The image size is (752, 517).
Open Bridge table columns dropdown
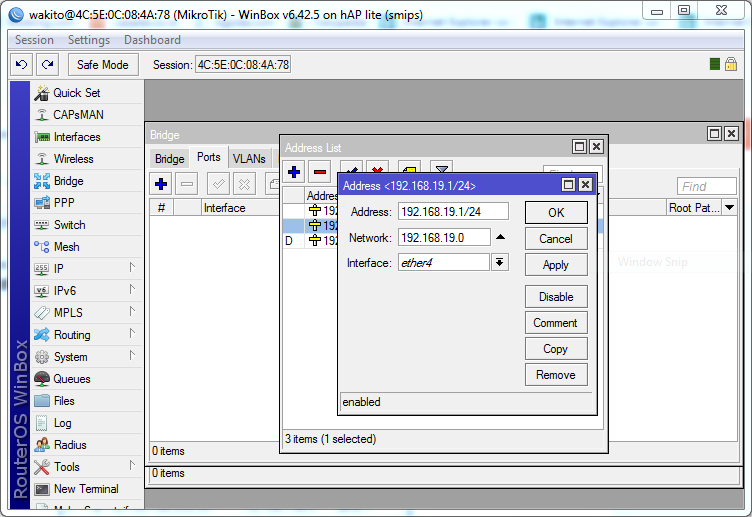click(x=729, y=208)
